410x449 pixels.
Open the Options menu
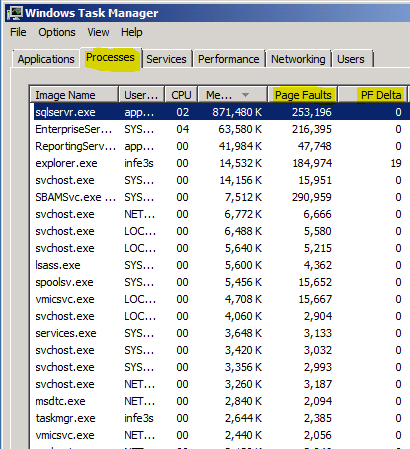(57, 32)
